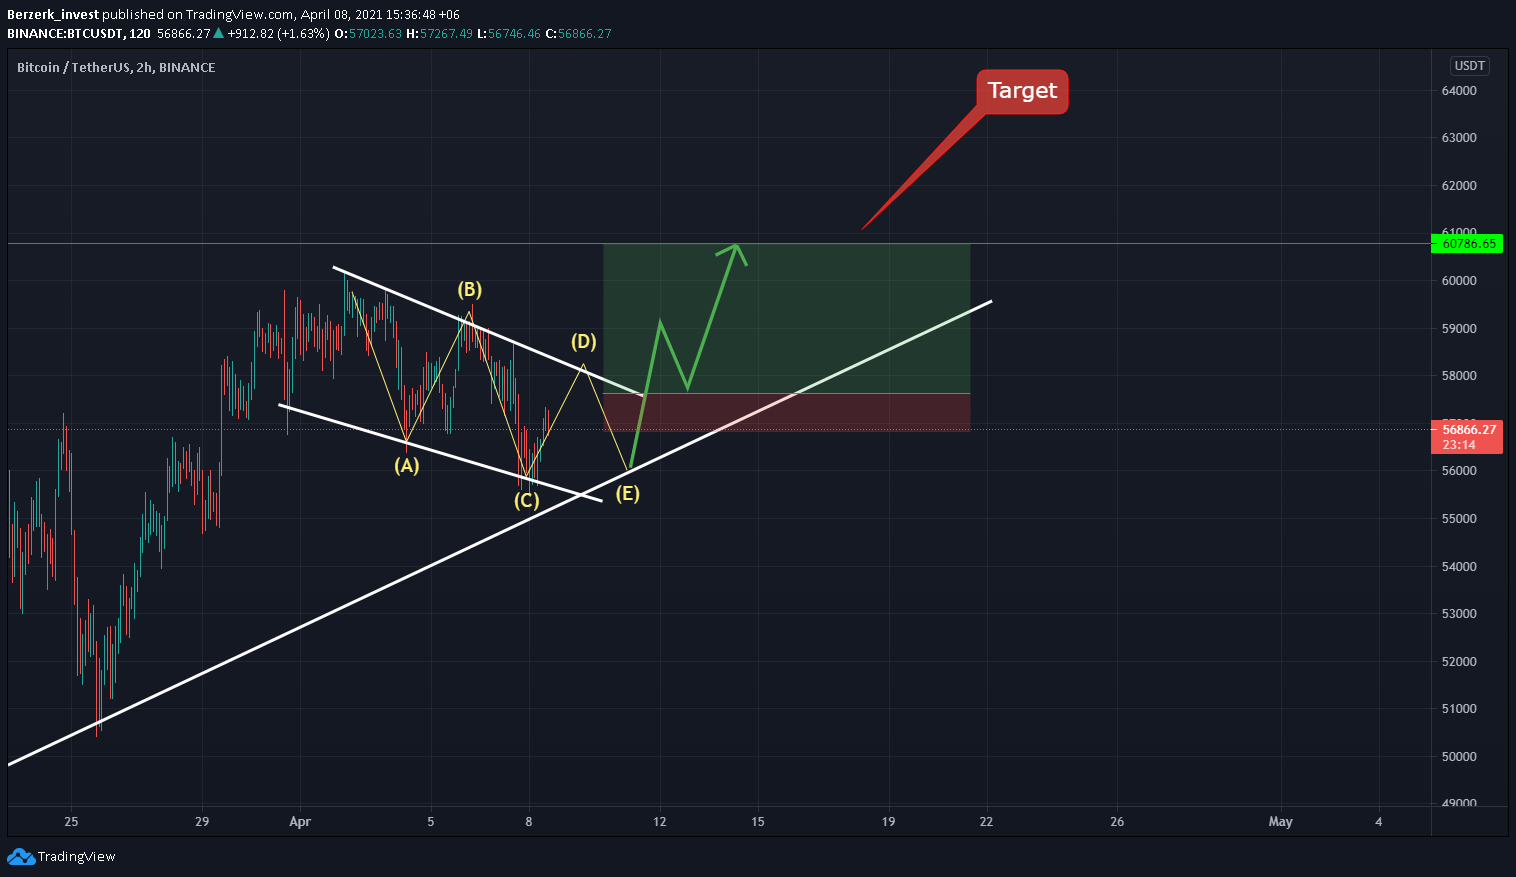Click the Bitcoin / TetherUS chart title
1516x877 pixels.
116,67
